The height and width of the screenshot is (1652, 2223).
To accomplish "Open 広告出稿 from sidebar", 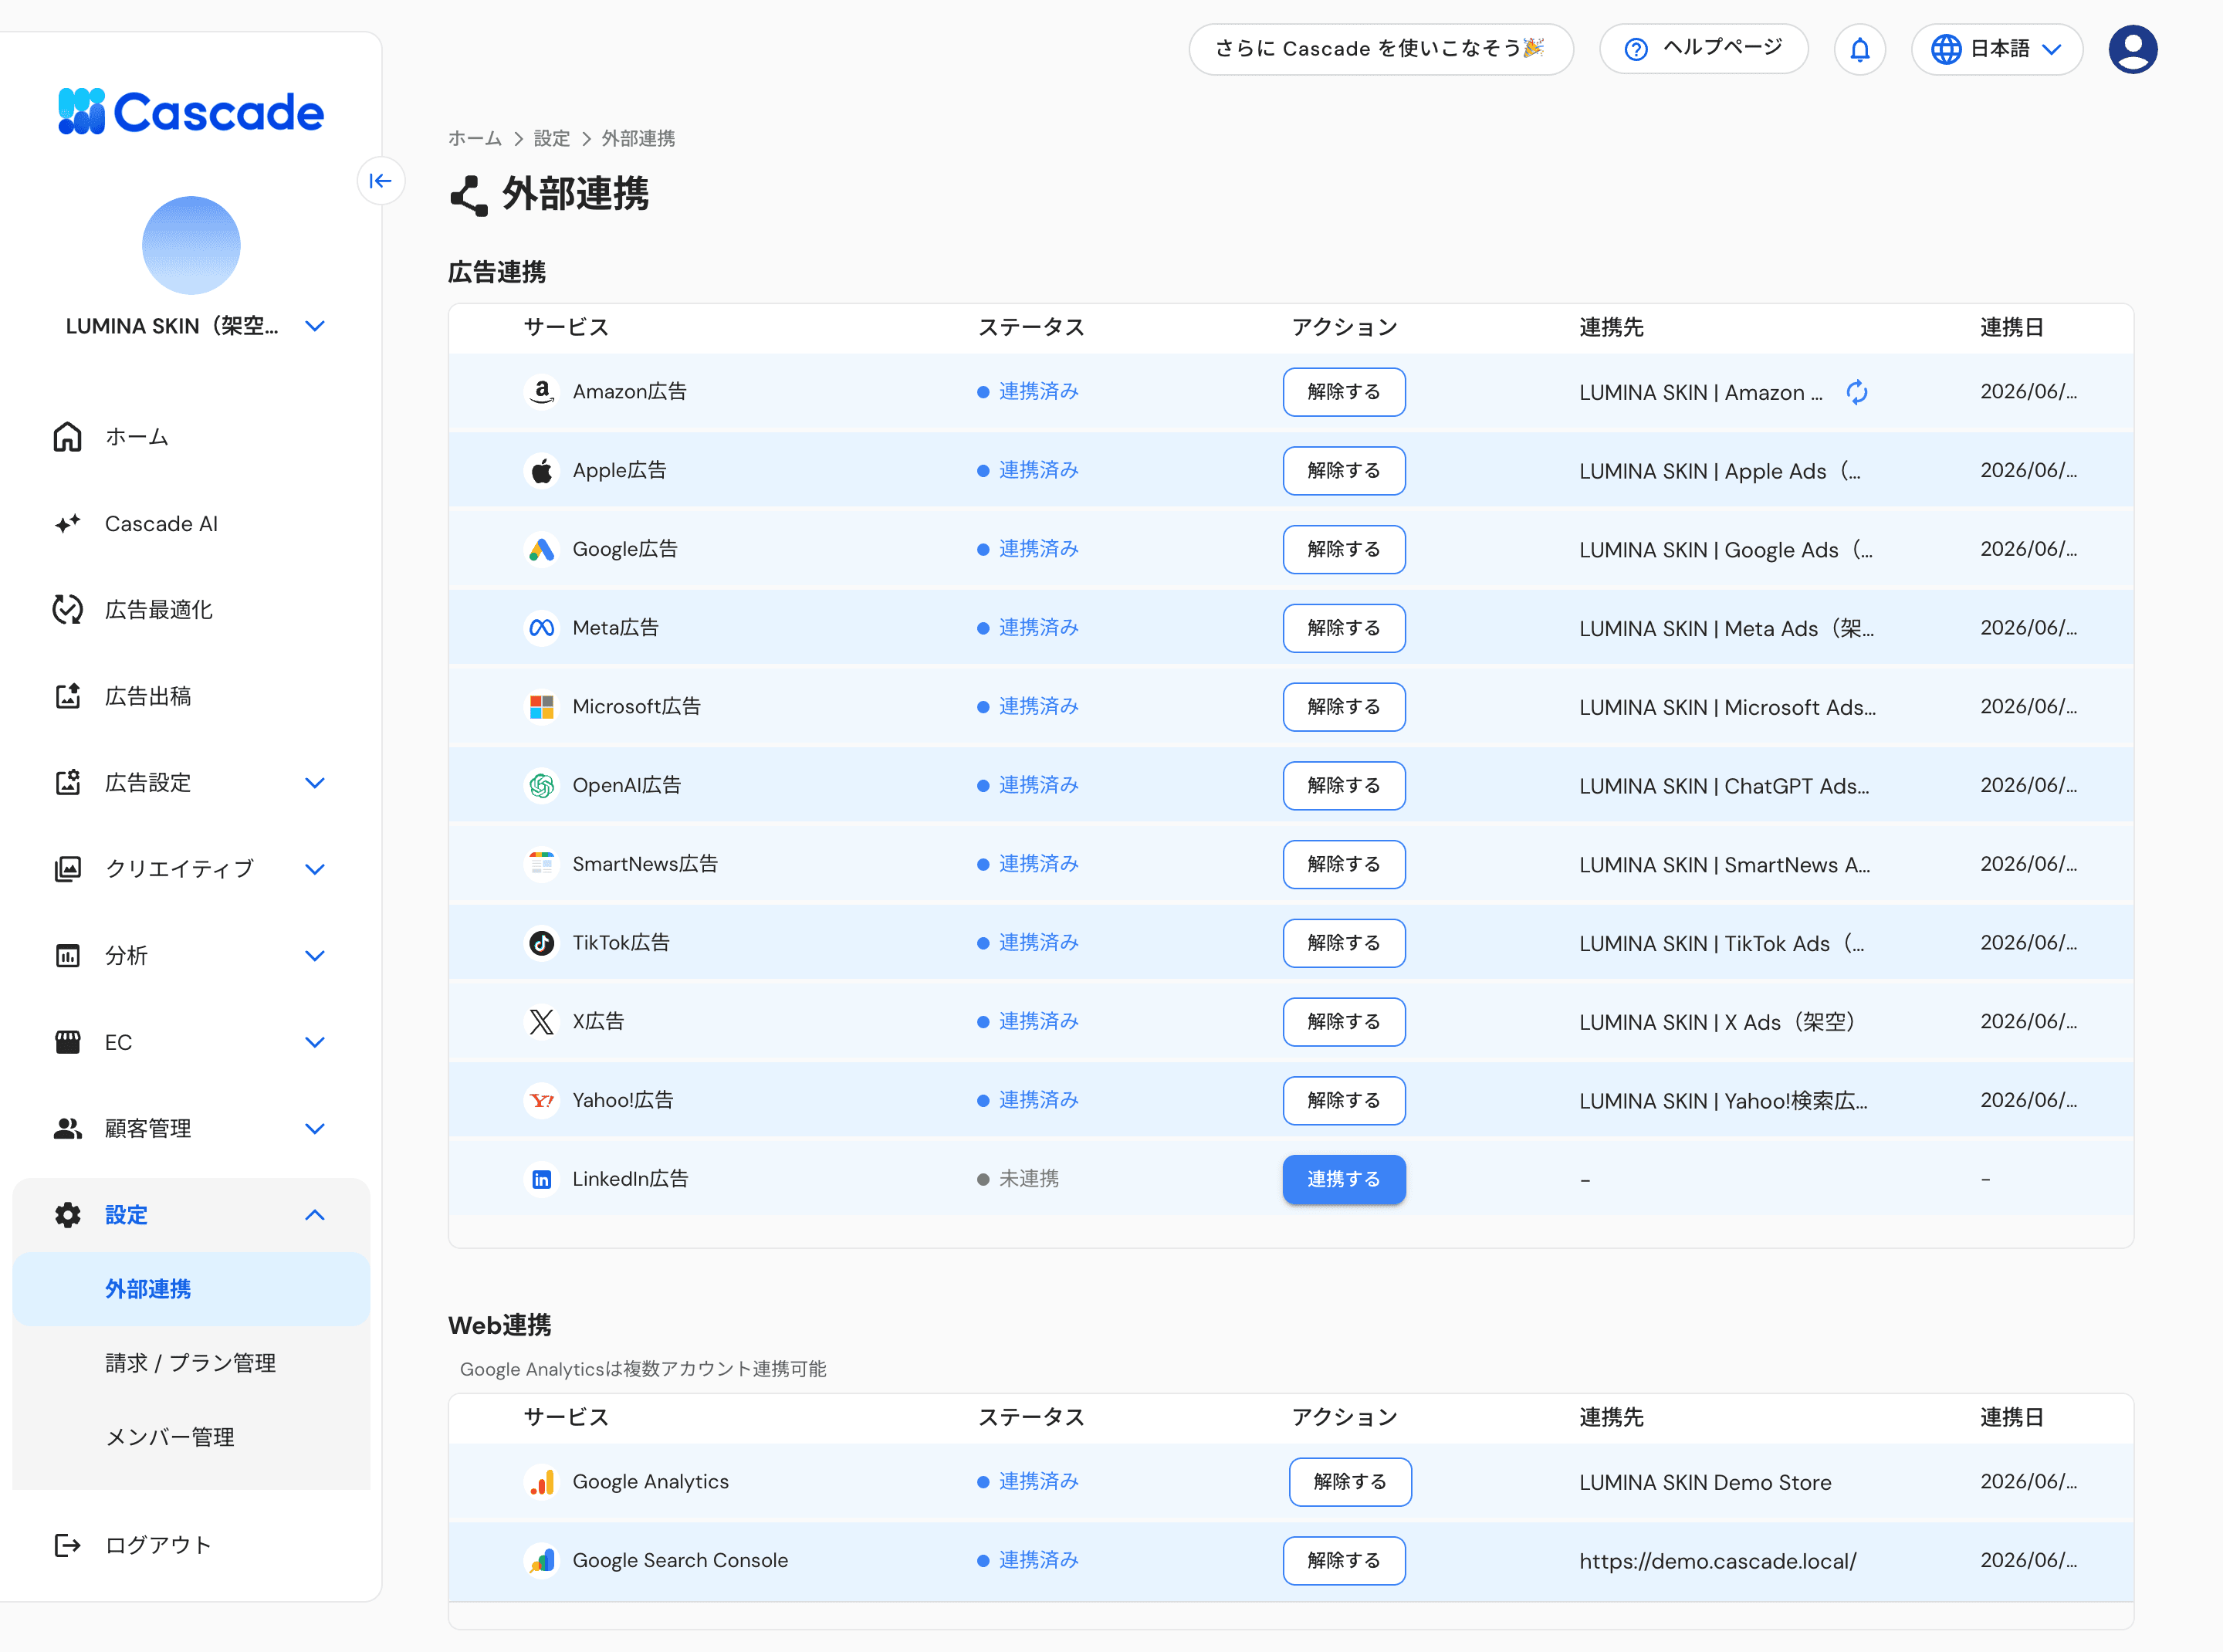I will tap(191, 696).
